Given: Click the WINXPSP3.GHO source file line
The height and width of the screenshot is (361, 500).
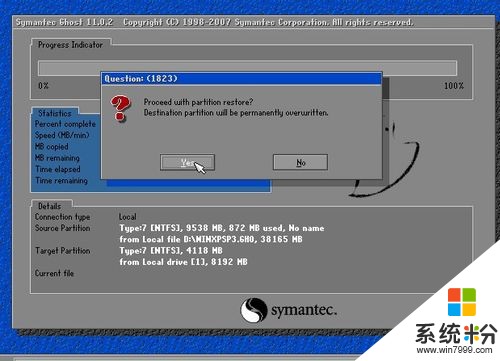Looking at the screenshot, I should click(x=211, y=239).
